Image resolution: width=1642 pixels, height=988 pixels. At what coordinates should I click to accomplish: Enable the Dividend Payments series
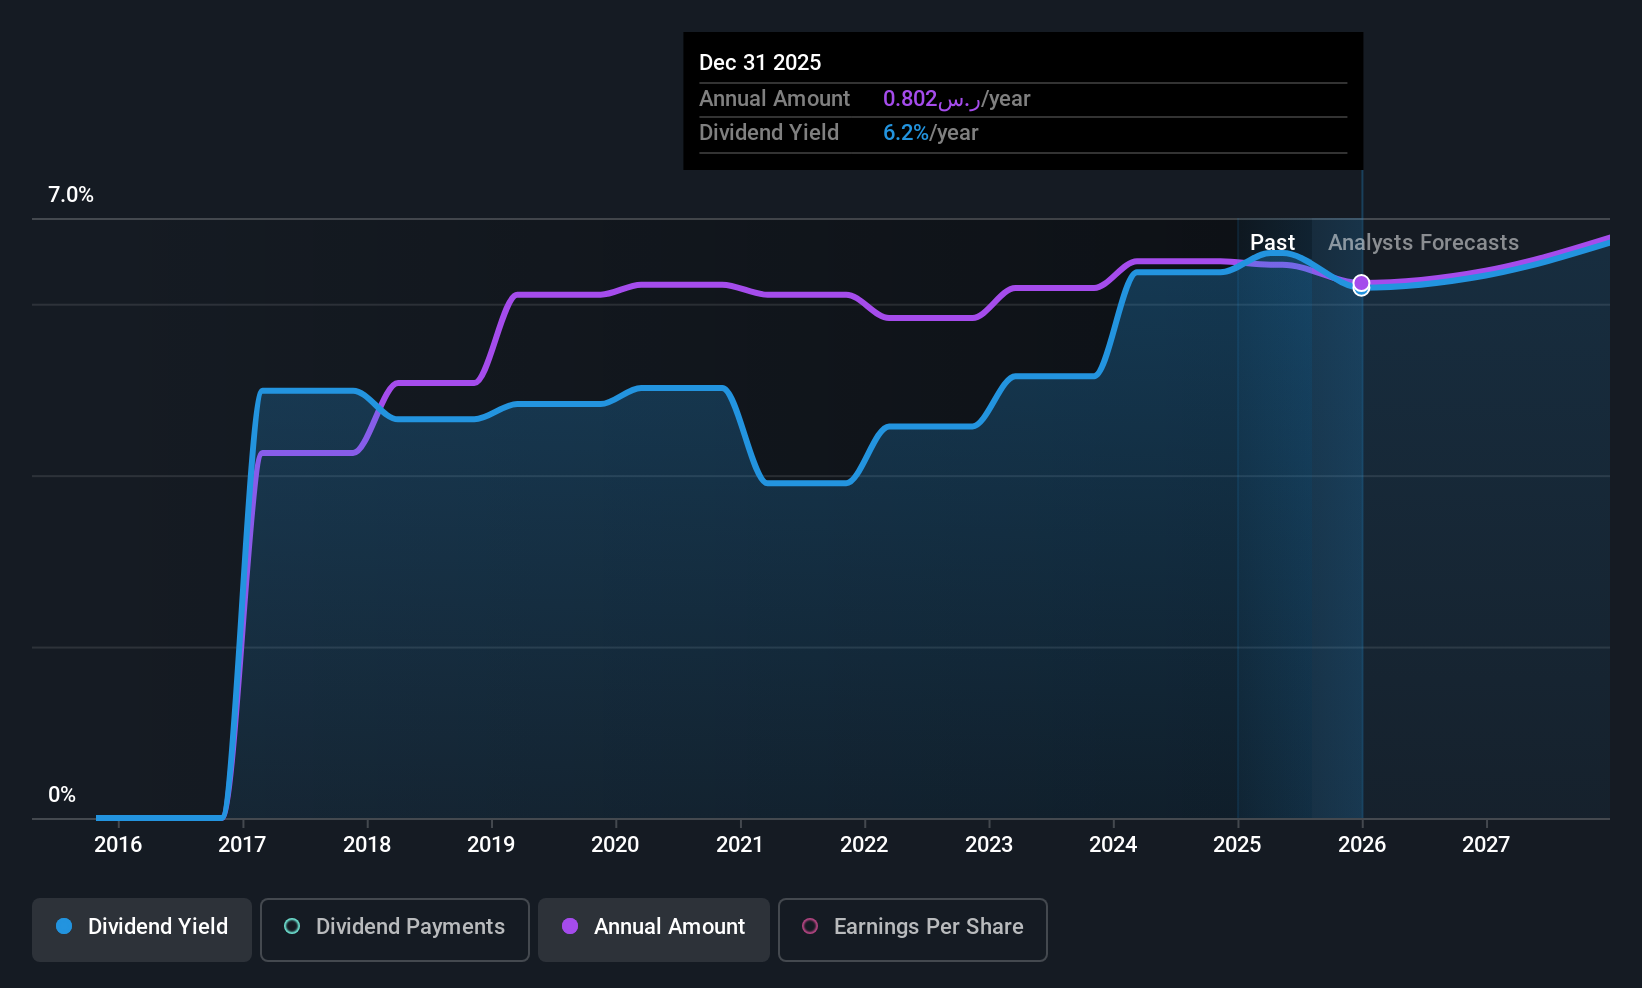click(x=394, y=929)
